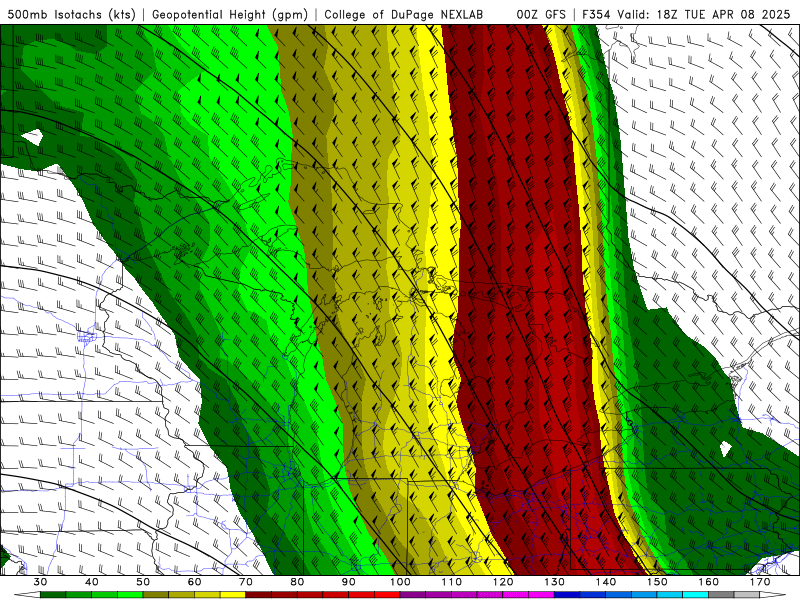The width and height of the screenshot is (800, 600).
Task: Click the 60 label on the color scale
Action: click(x=194, y=582)
